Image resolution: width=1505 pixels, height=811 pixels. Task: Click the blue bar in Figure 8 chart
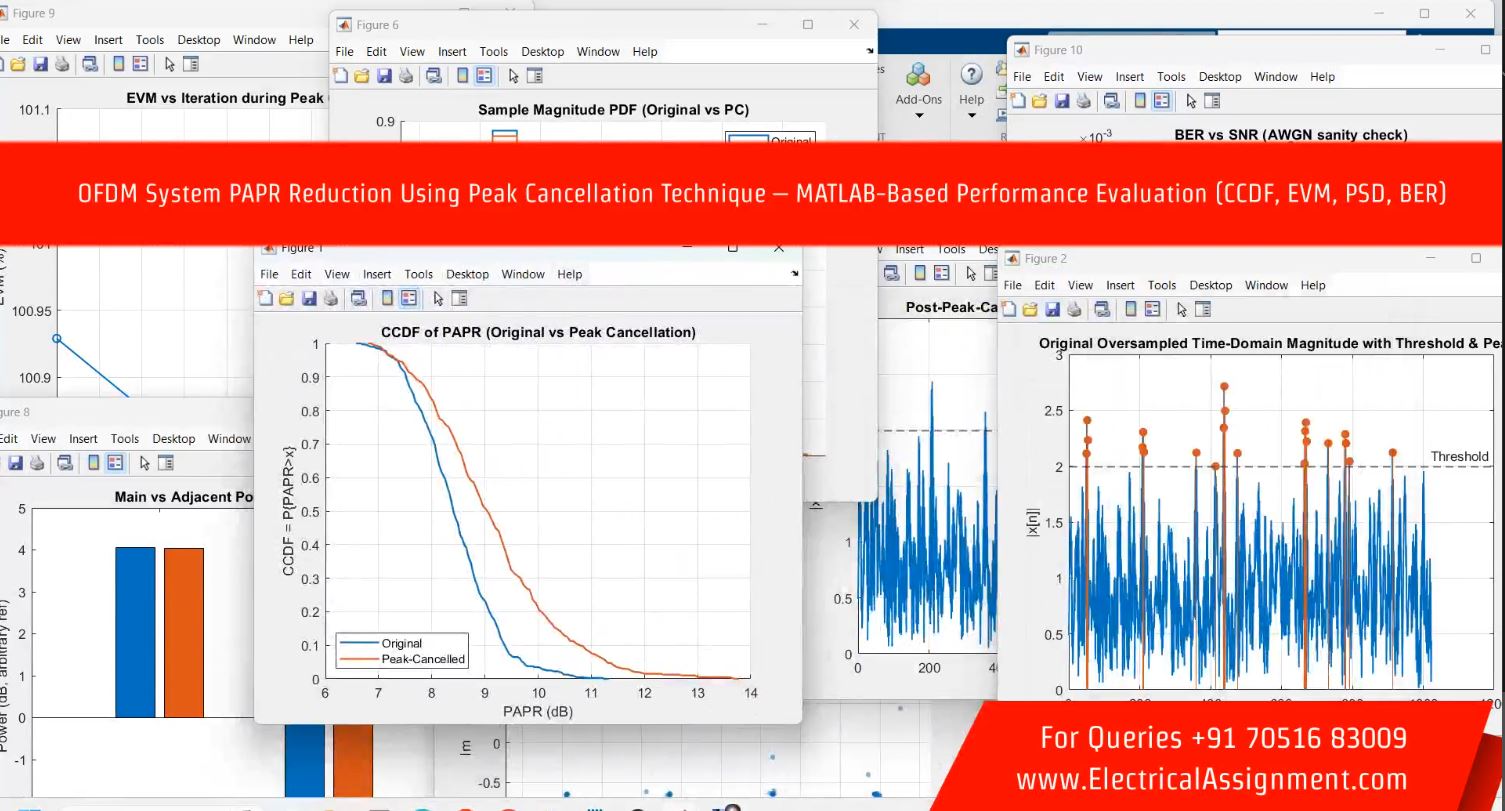click(x=135, y=632)
